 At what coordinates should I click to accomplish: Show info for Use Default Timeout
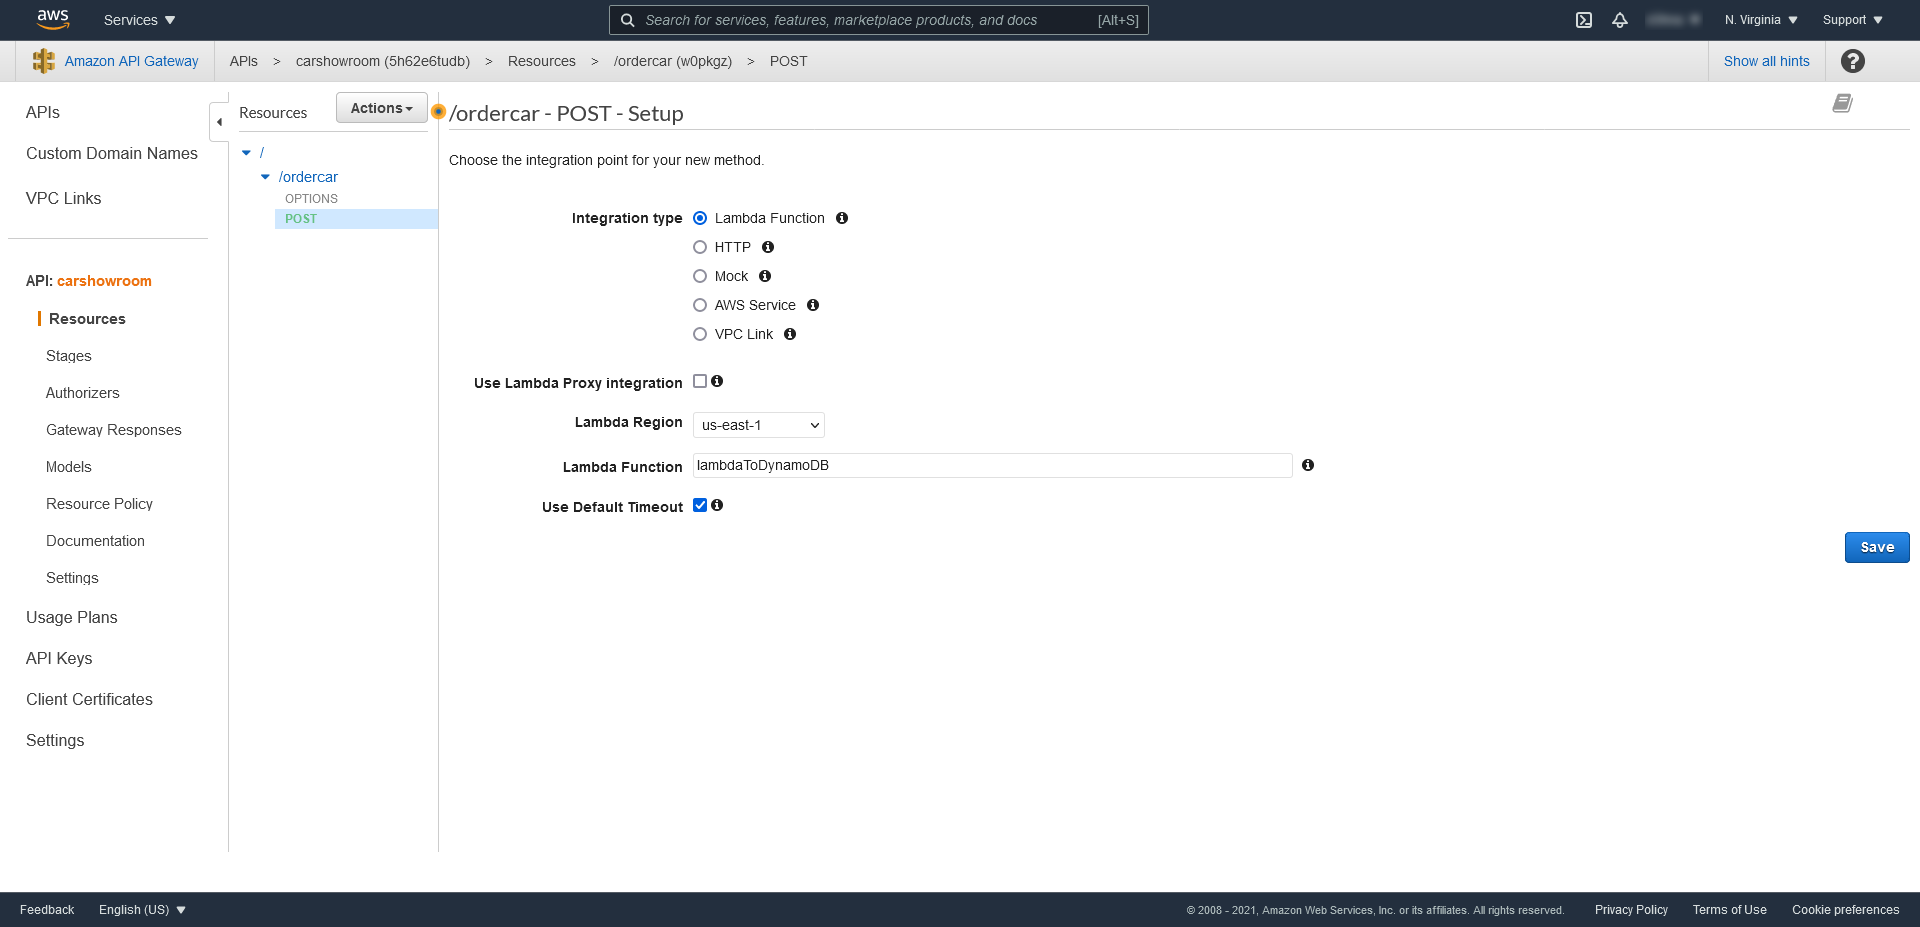(x=717, y=505)
